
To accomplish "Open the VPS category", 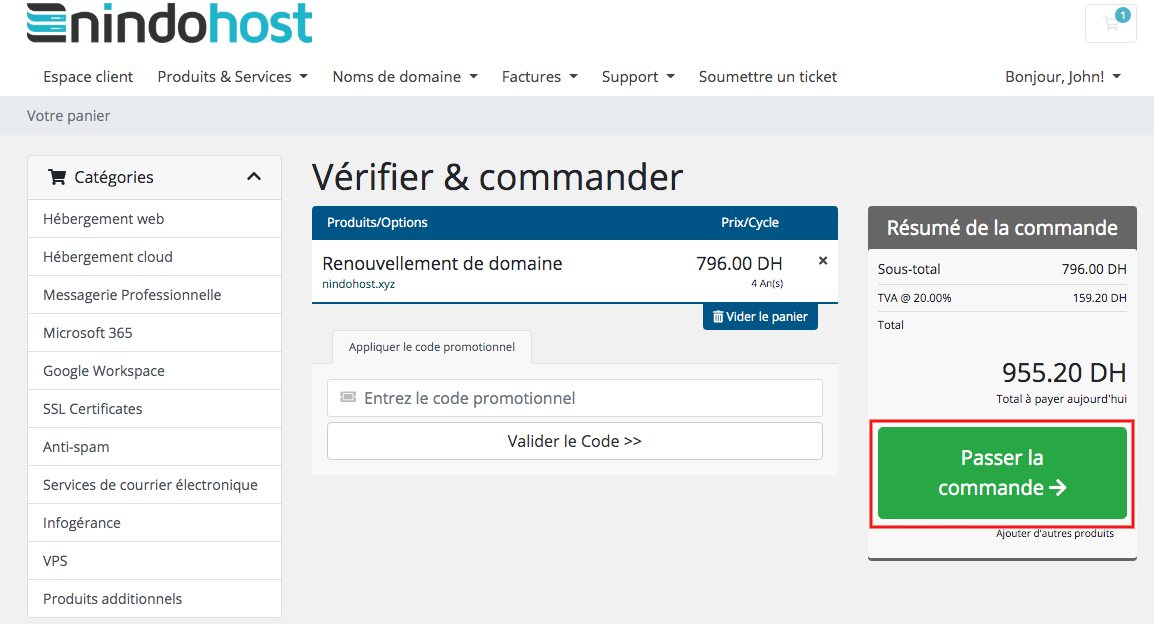I will point(155,561).
